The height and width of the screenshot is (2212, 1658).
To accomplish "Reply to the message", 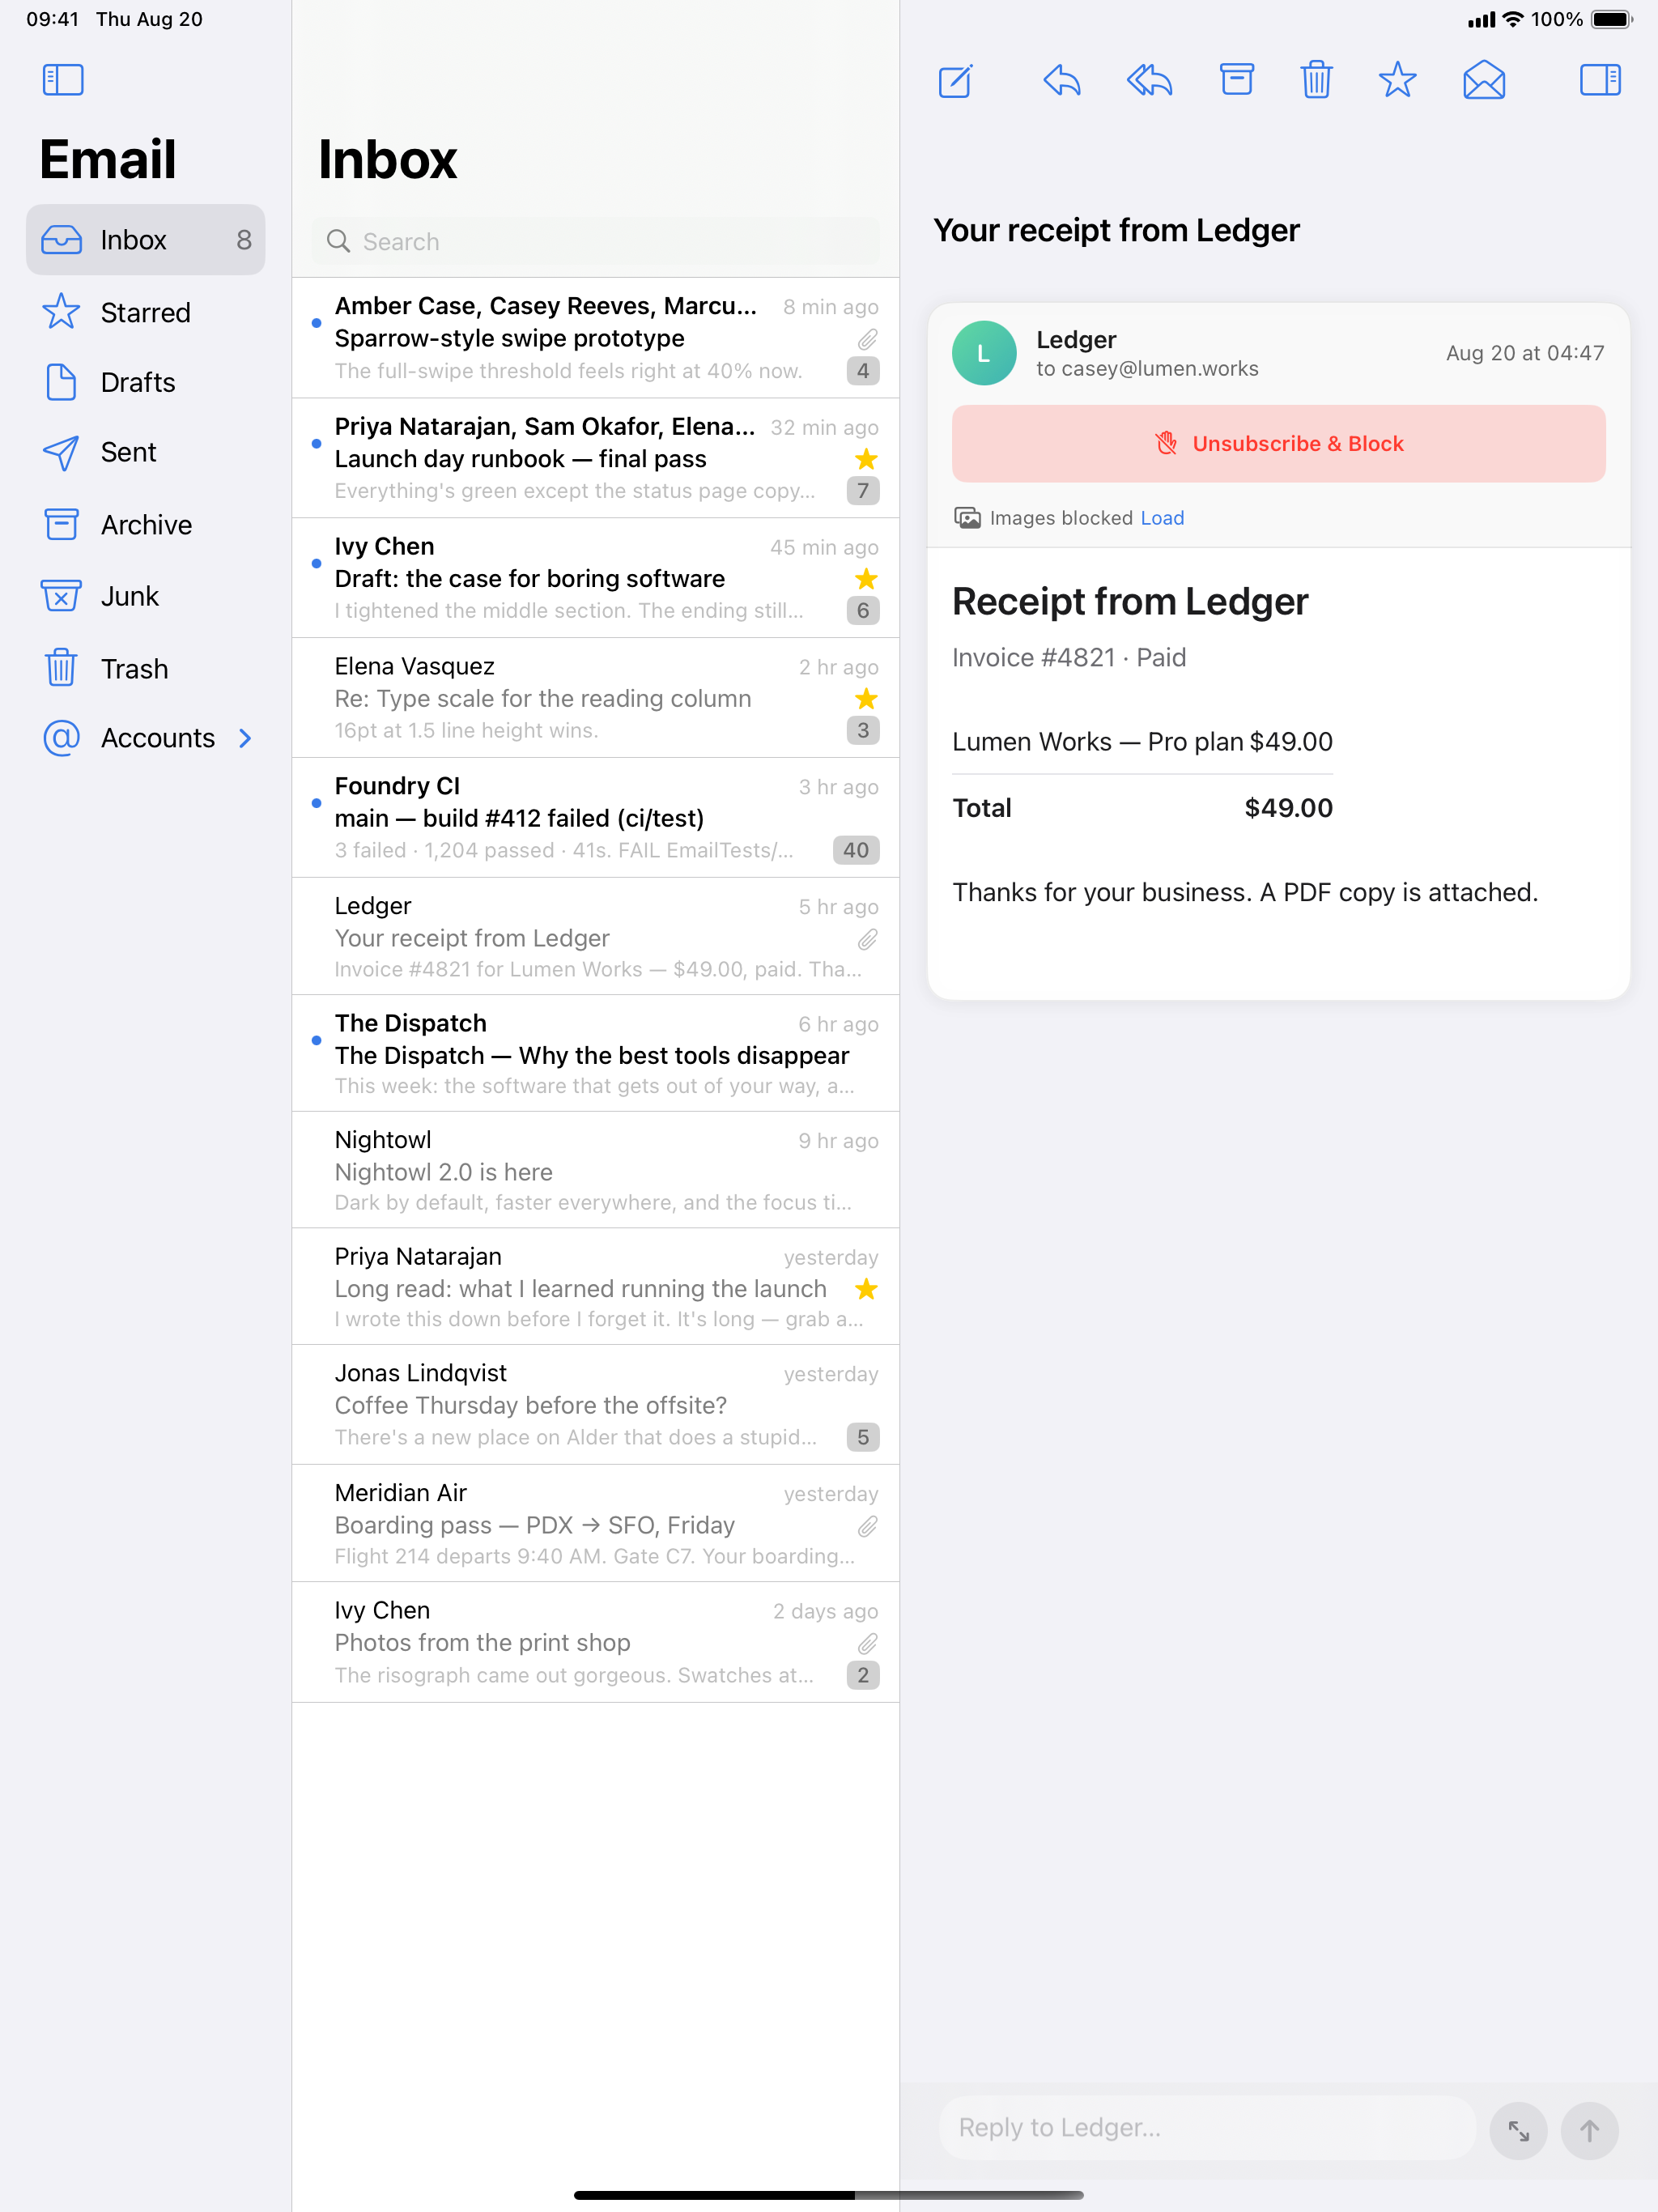I will 1061,80.
